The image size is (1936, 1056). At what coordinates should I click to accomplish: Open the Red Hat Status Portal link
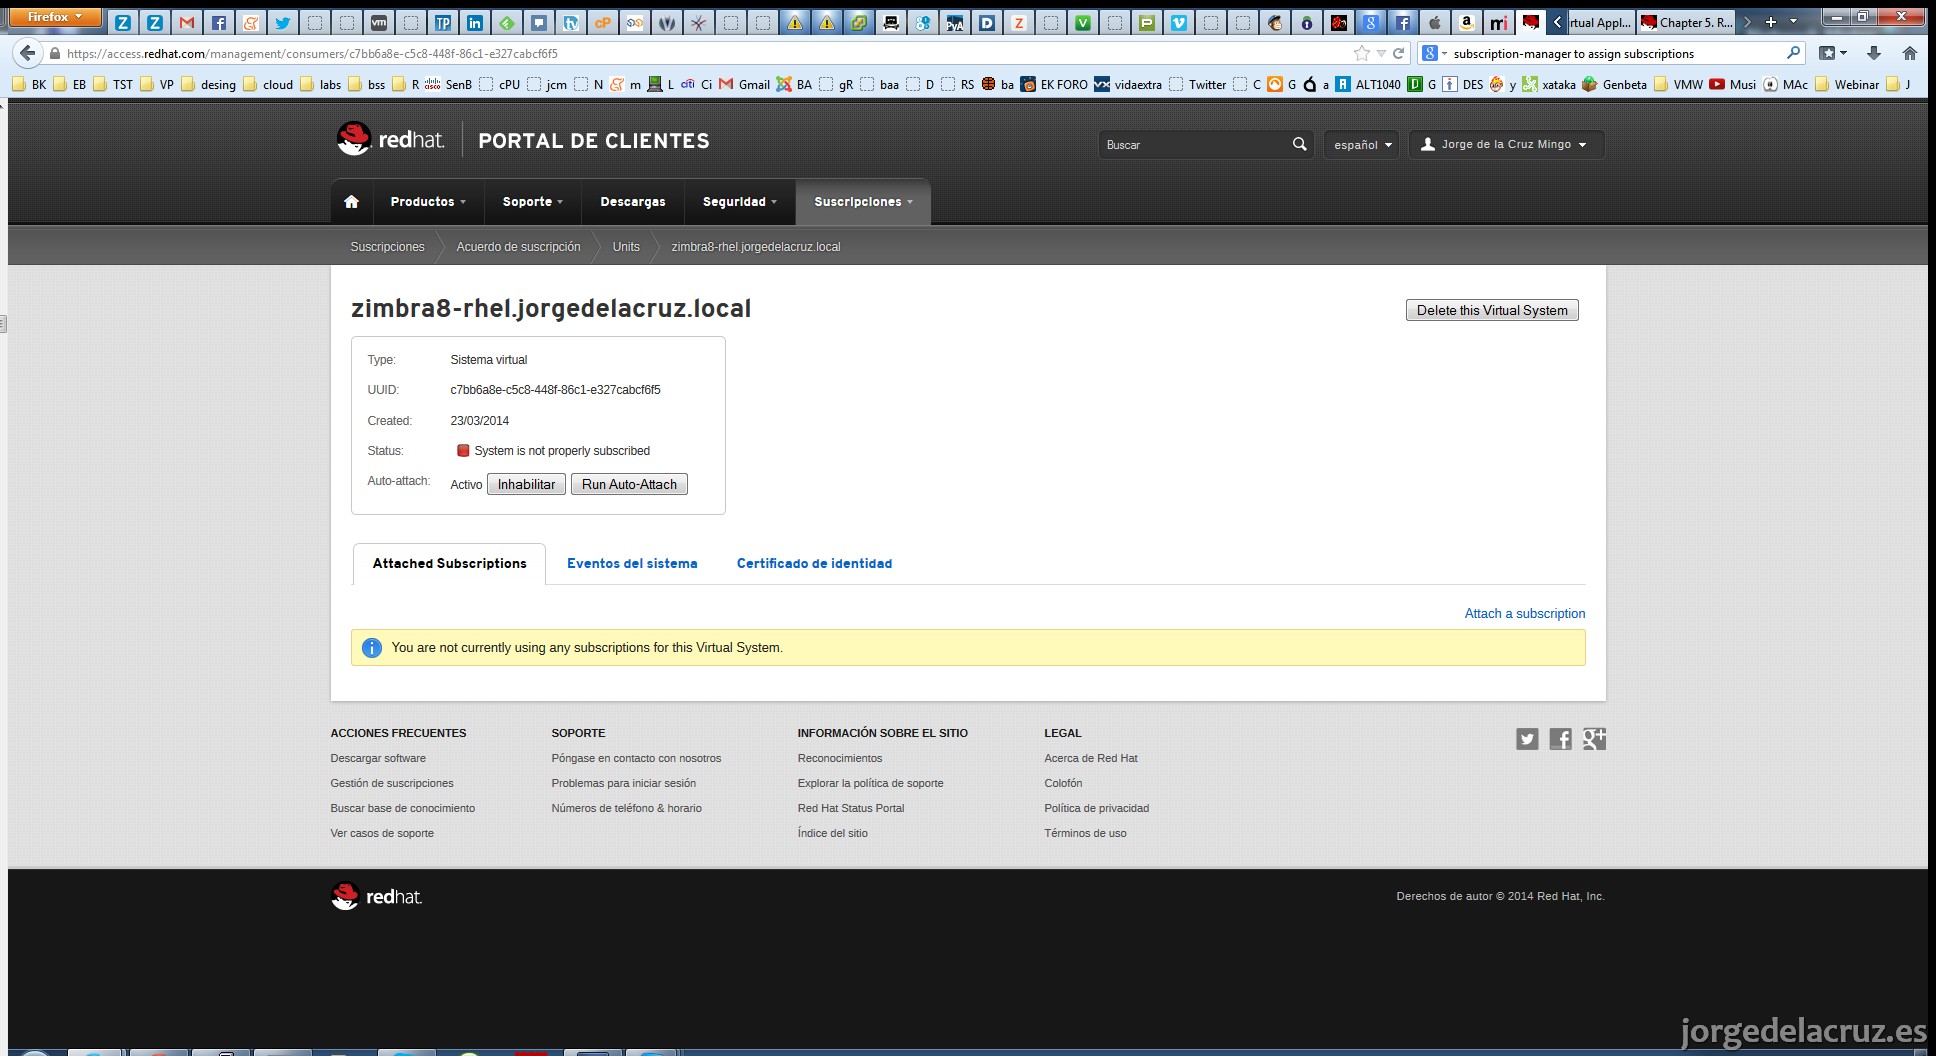click(851, 808)
